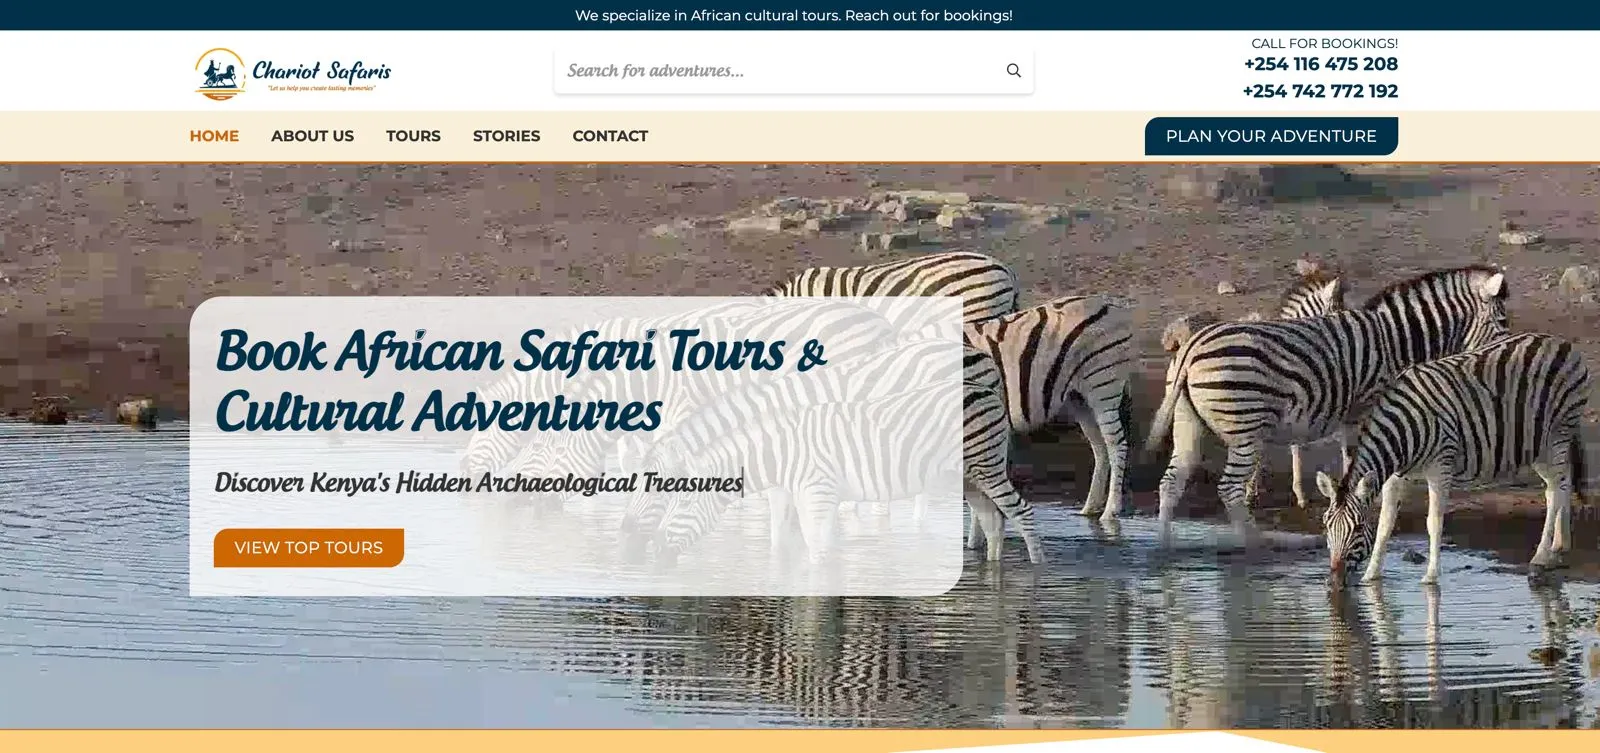The height and width of the screenshot is (753, 1600).
Task: Go to the HOME menu item
Action: (214, 136)
